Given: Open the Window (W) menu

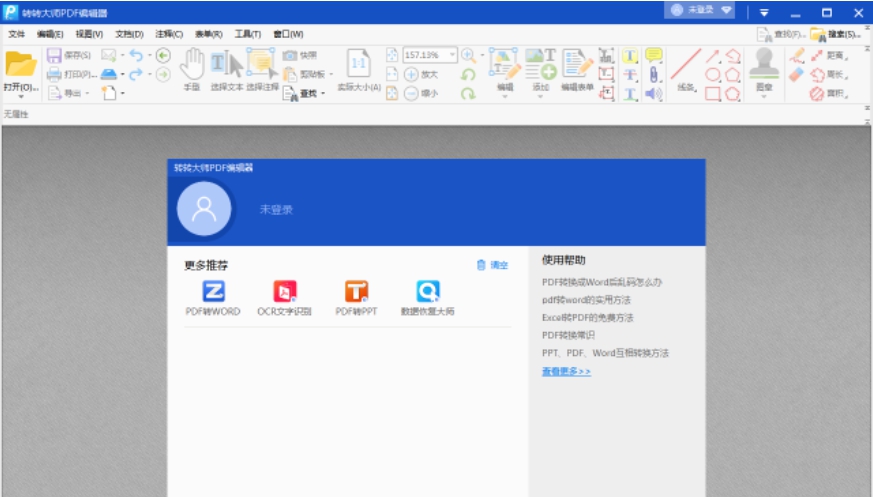Looking at the screenshot, I should [288, 34].
